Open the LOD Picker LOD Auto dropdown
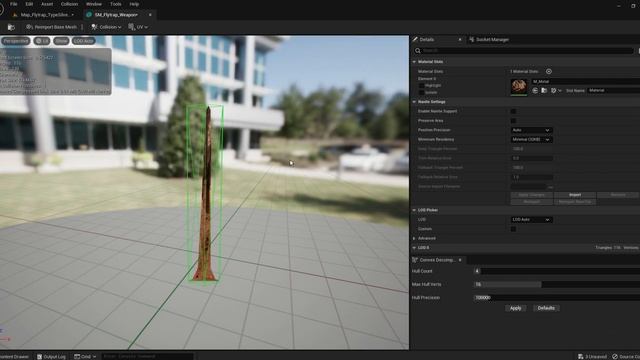 pos(531,220)
